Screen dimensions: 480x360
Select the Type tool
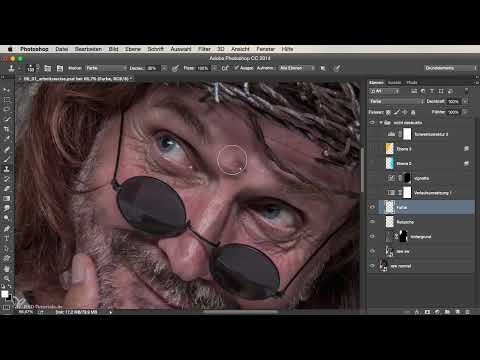tap(6, 239)
